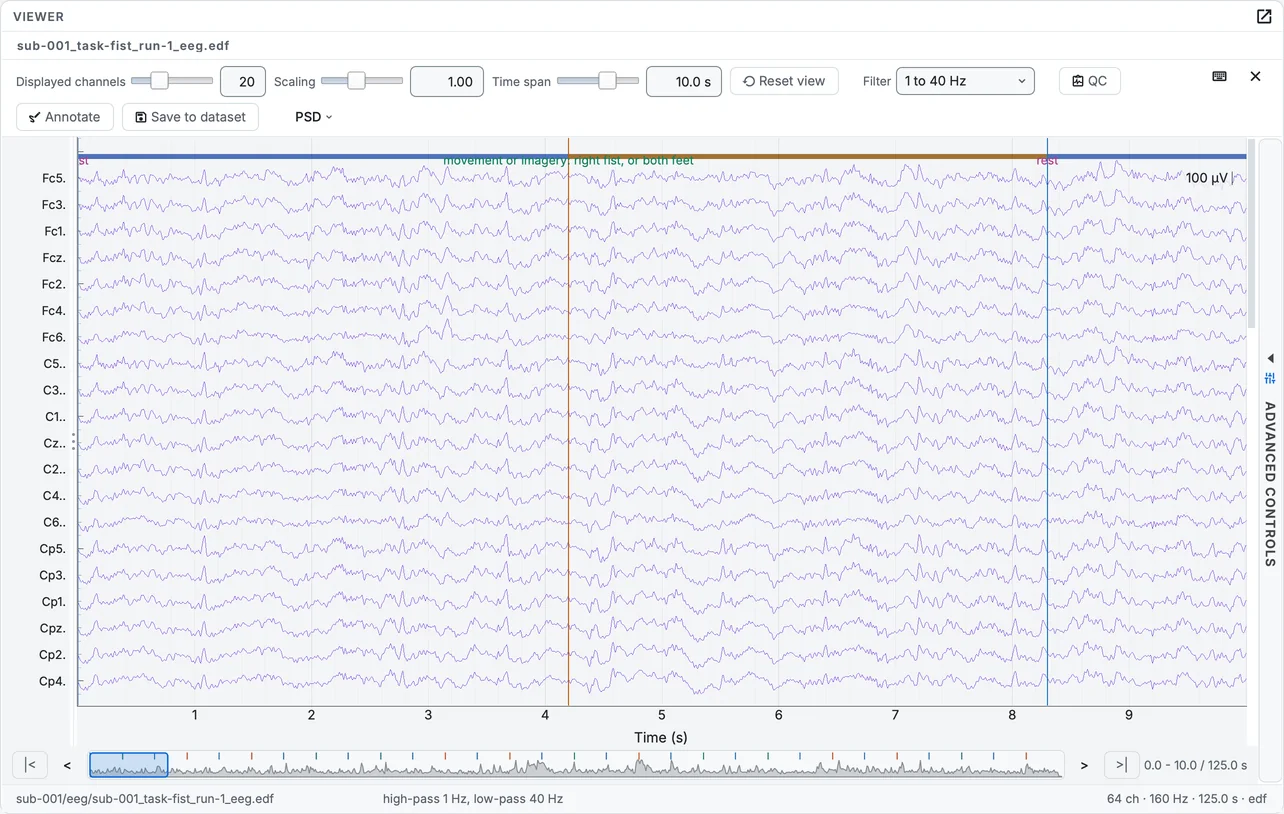Click the Time (s) axis label
Image resolution: width=1284 pixels, height=814 pixels.
click(x=661, y=737)
